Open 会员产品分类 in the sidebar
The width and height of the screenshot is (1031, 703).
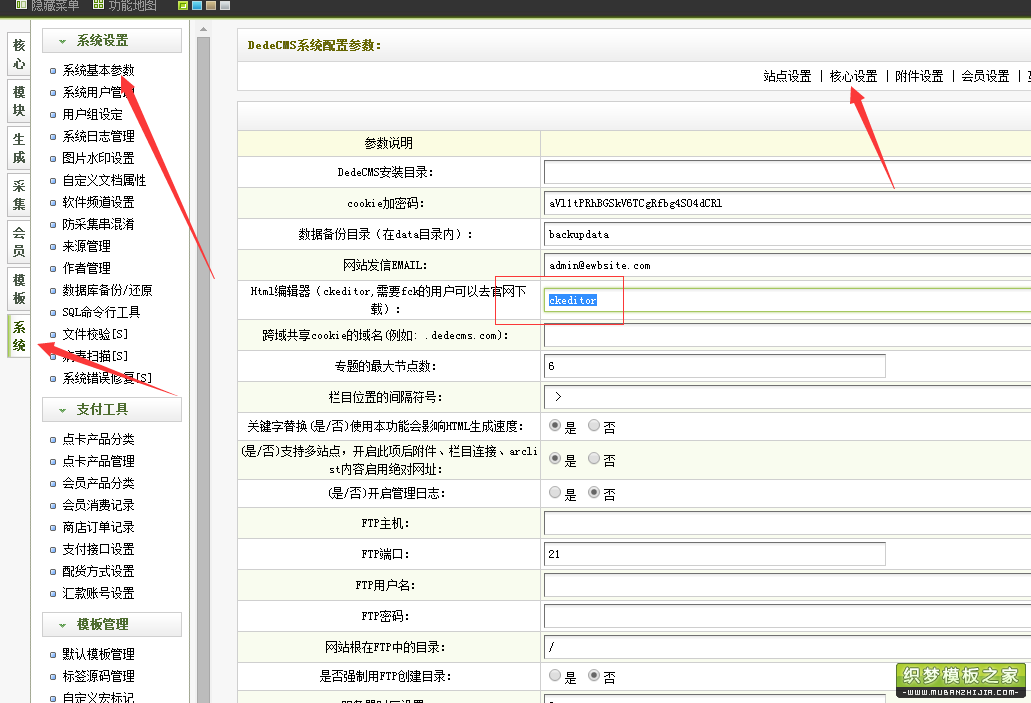tap(99, 483)
